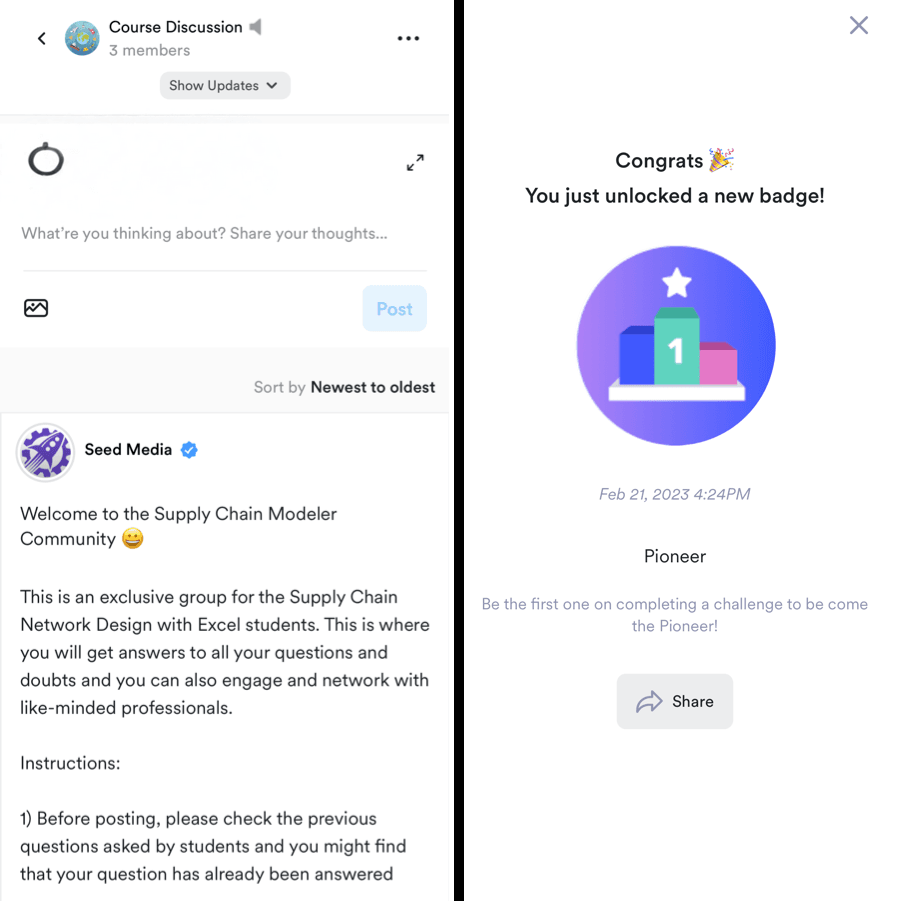This screenshot has height=901, width=900.
Task: Click the 3 members count label
Action: (149, 51)
